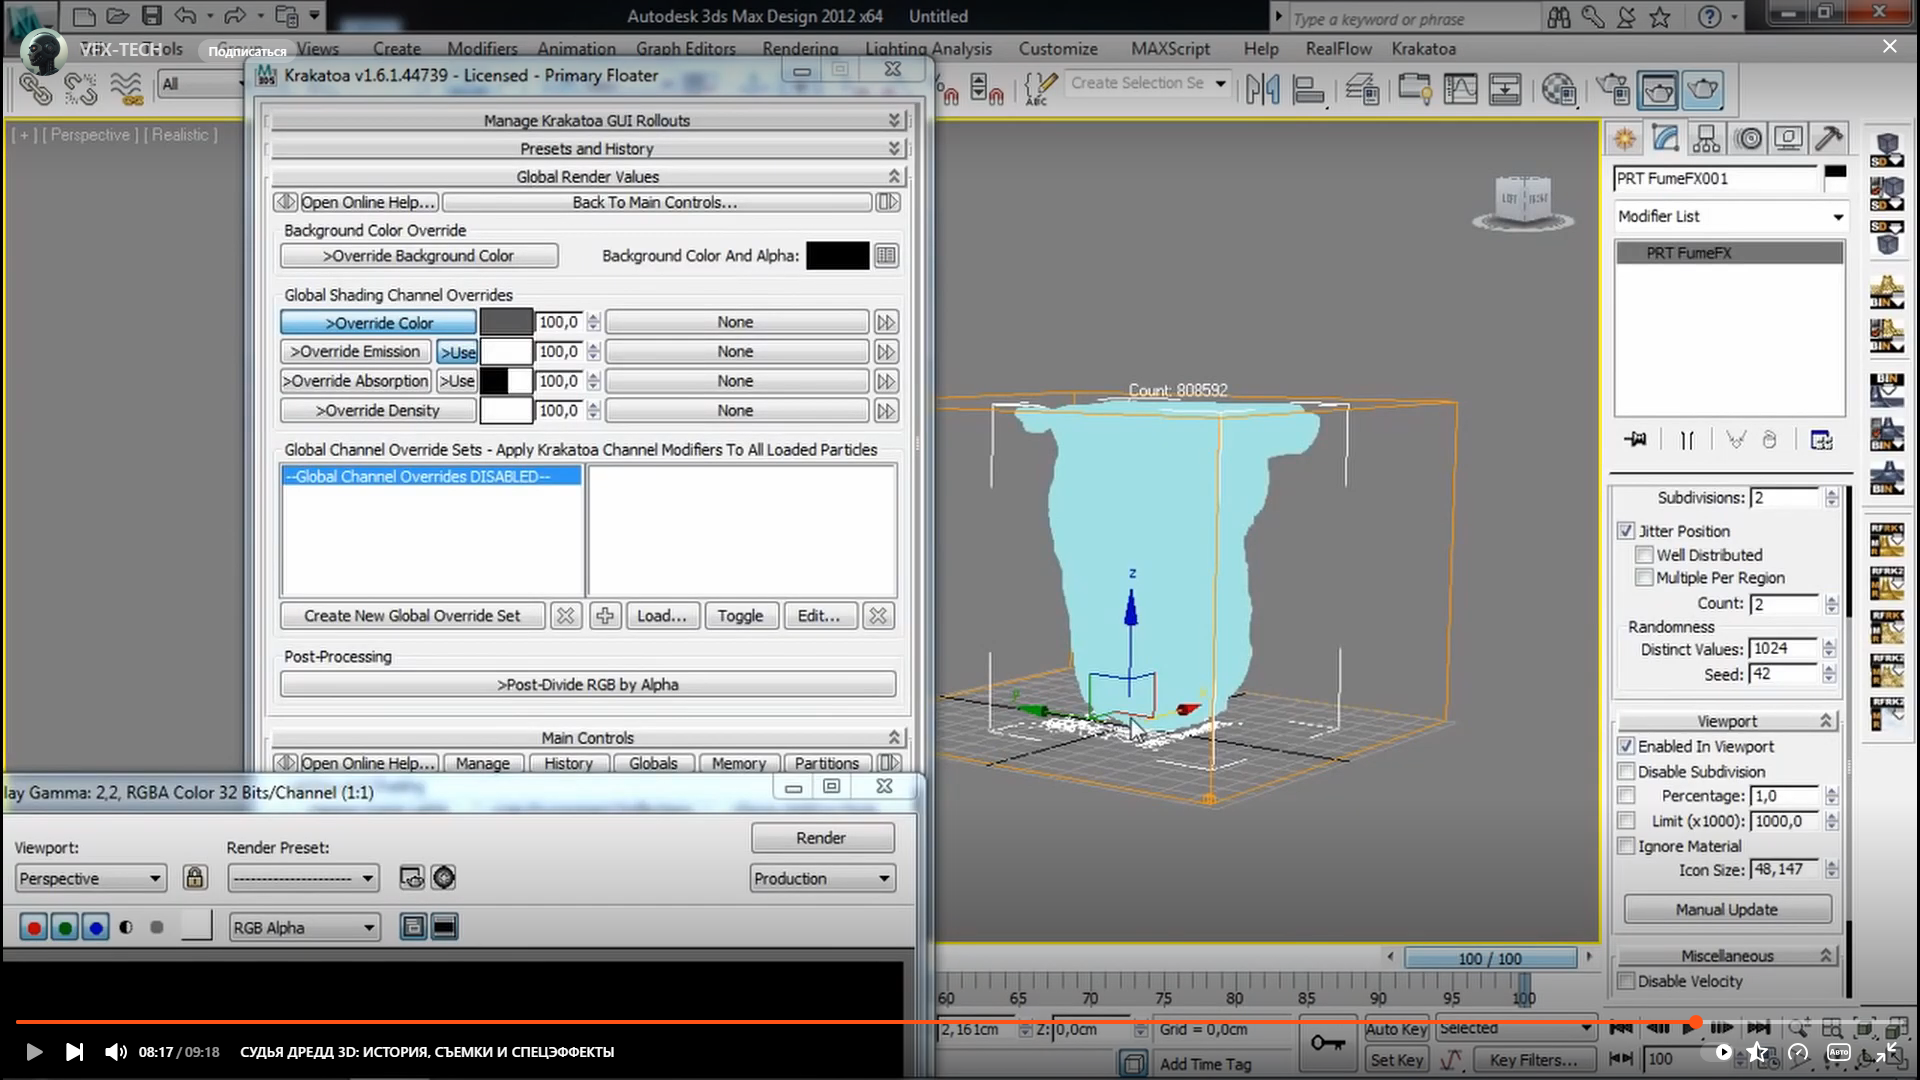1920x1080 pixels.
Task: Open the Create command panel tab
Action: 1625,138
